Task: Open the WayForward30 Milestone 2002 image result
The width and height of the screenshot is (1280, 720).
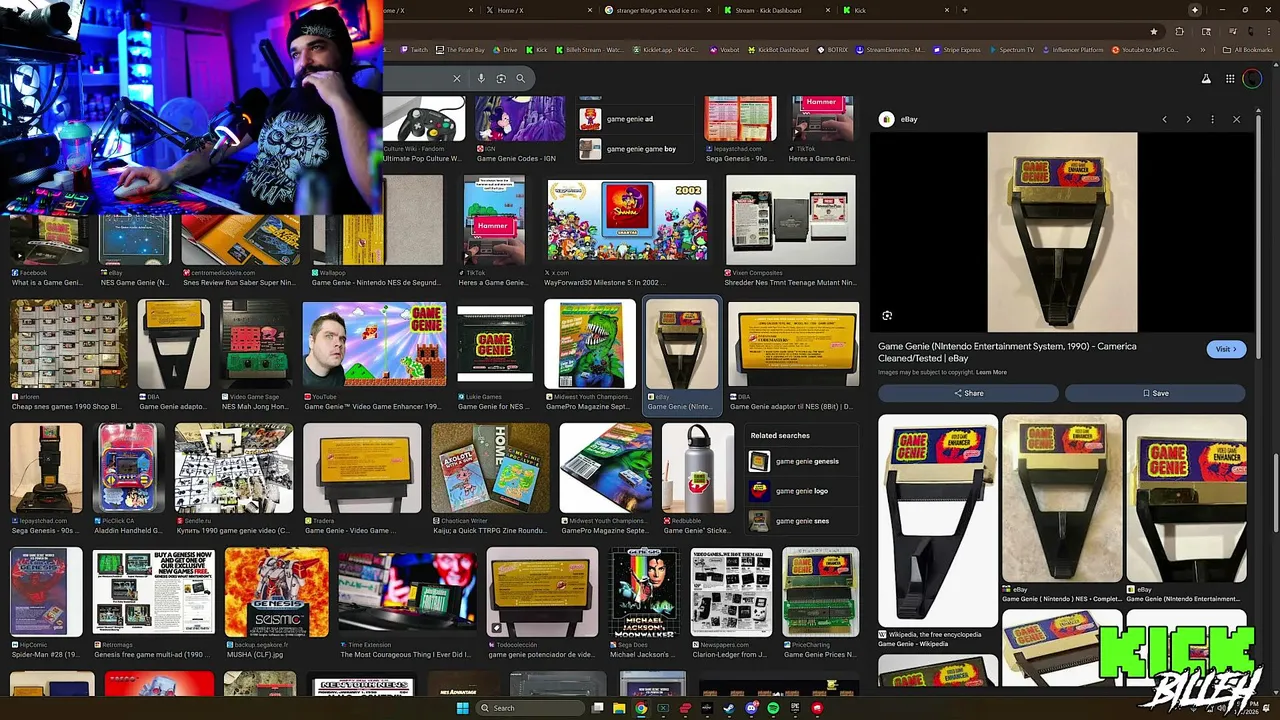Action: point(627,220)
